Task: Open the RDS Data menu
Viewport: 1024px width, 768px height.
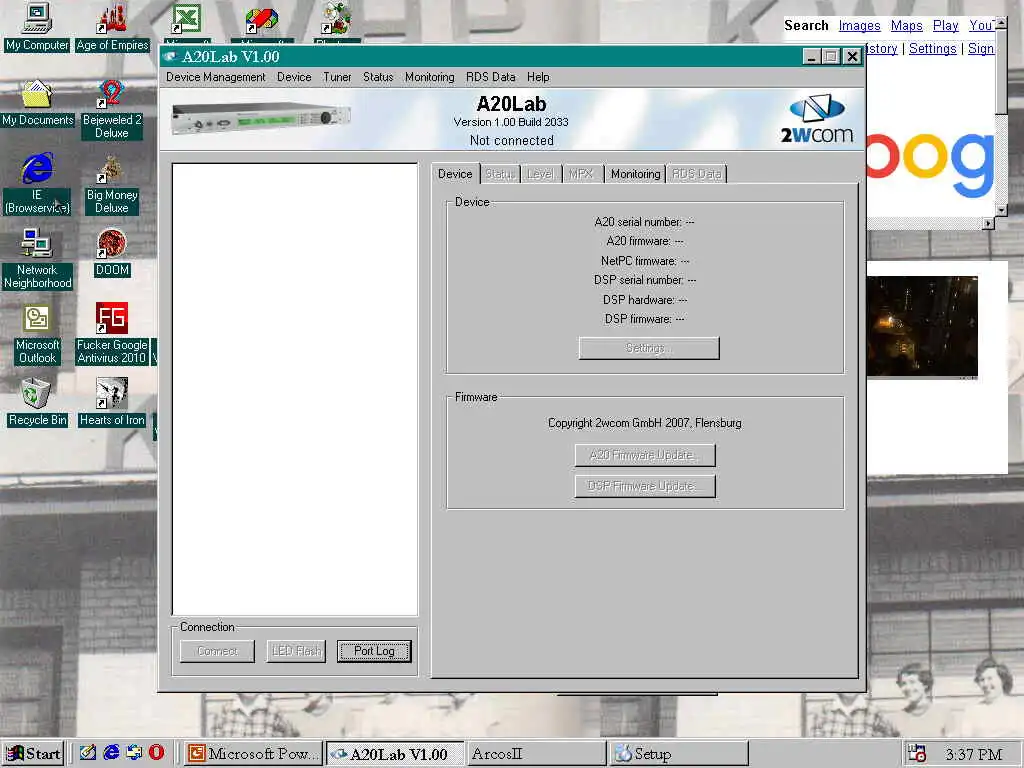Action: click(x=490, y=77)
